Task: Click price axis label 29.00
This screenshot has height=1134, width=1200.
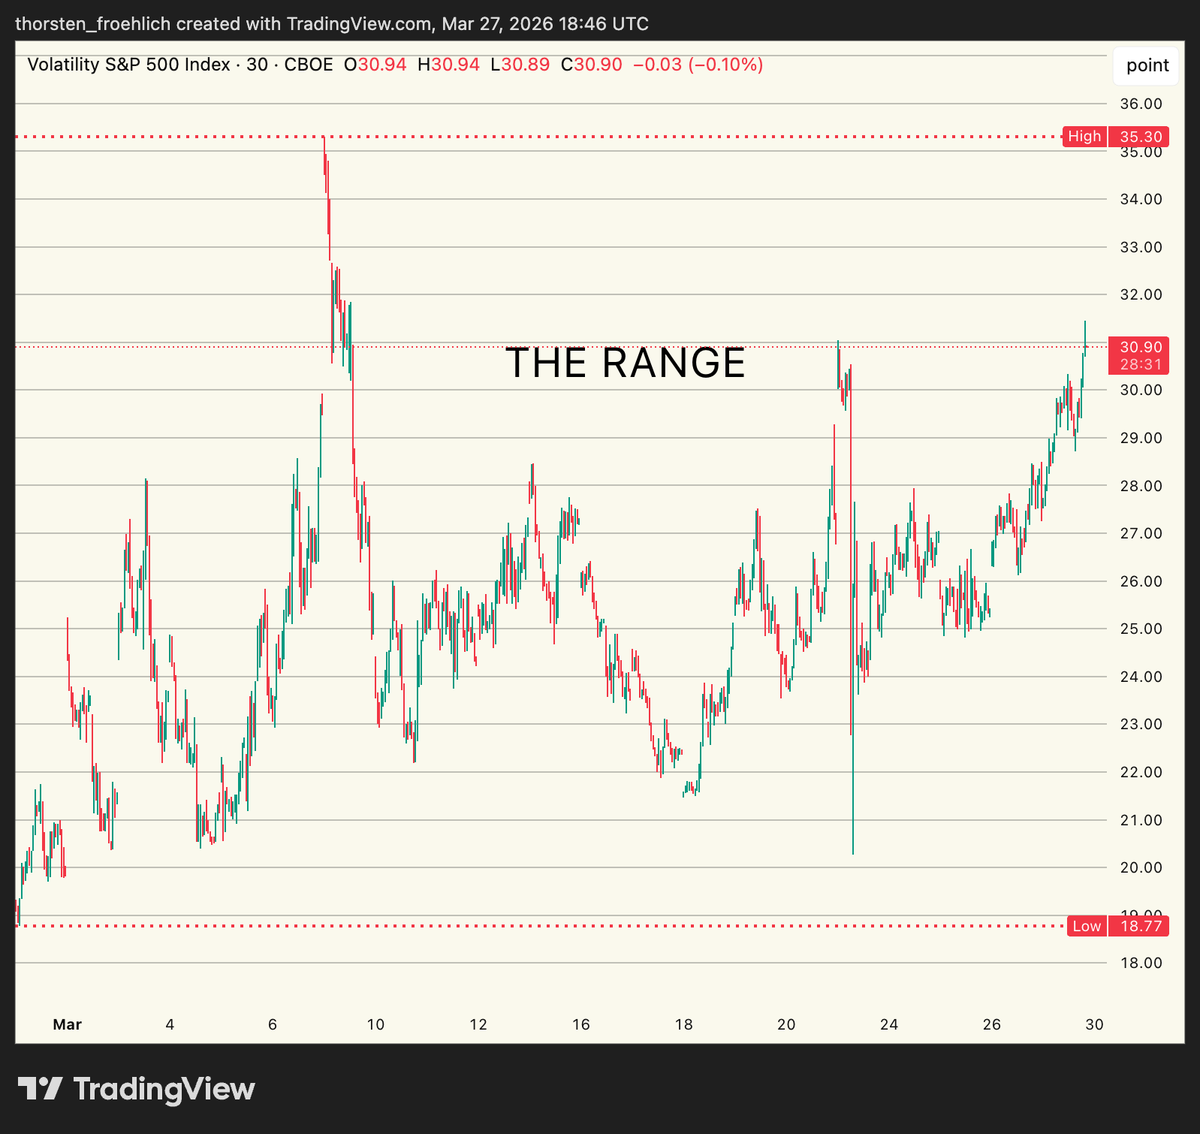Action: click(1141, 438)
